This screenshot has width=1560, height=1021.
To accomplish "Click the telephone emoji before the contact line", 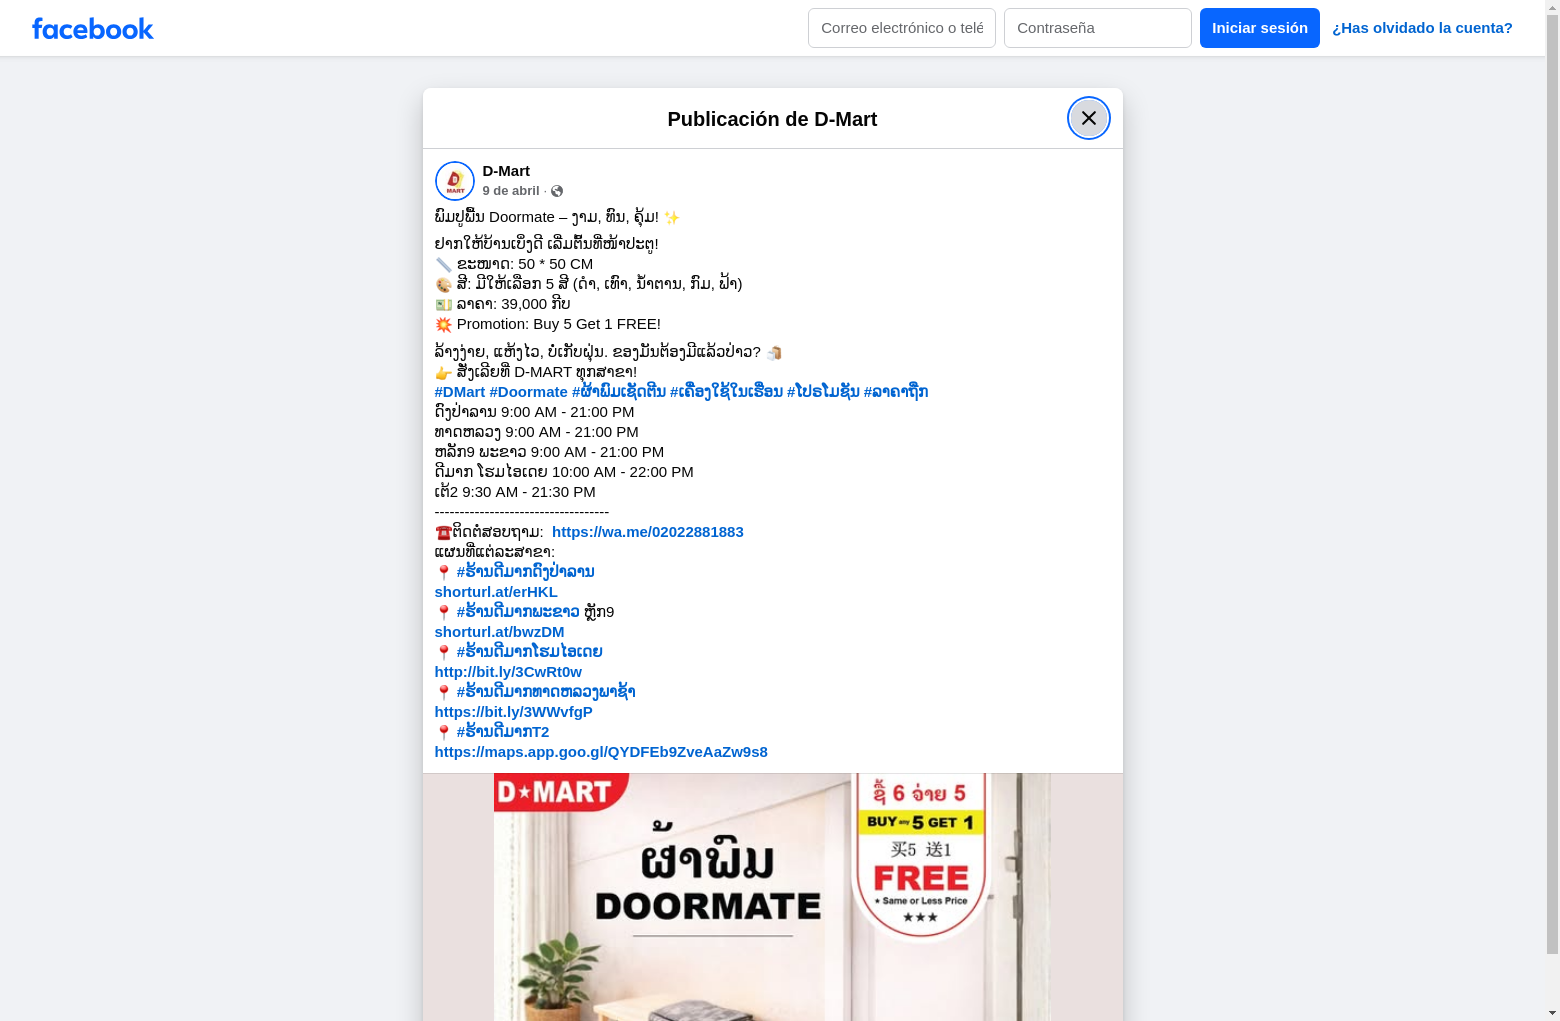I will pos(443,533).
